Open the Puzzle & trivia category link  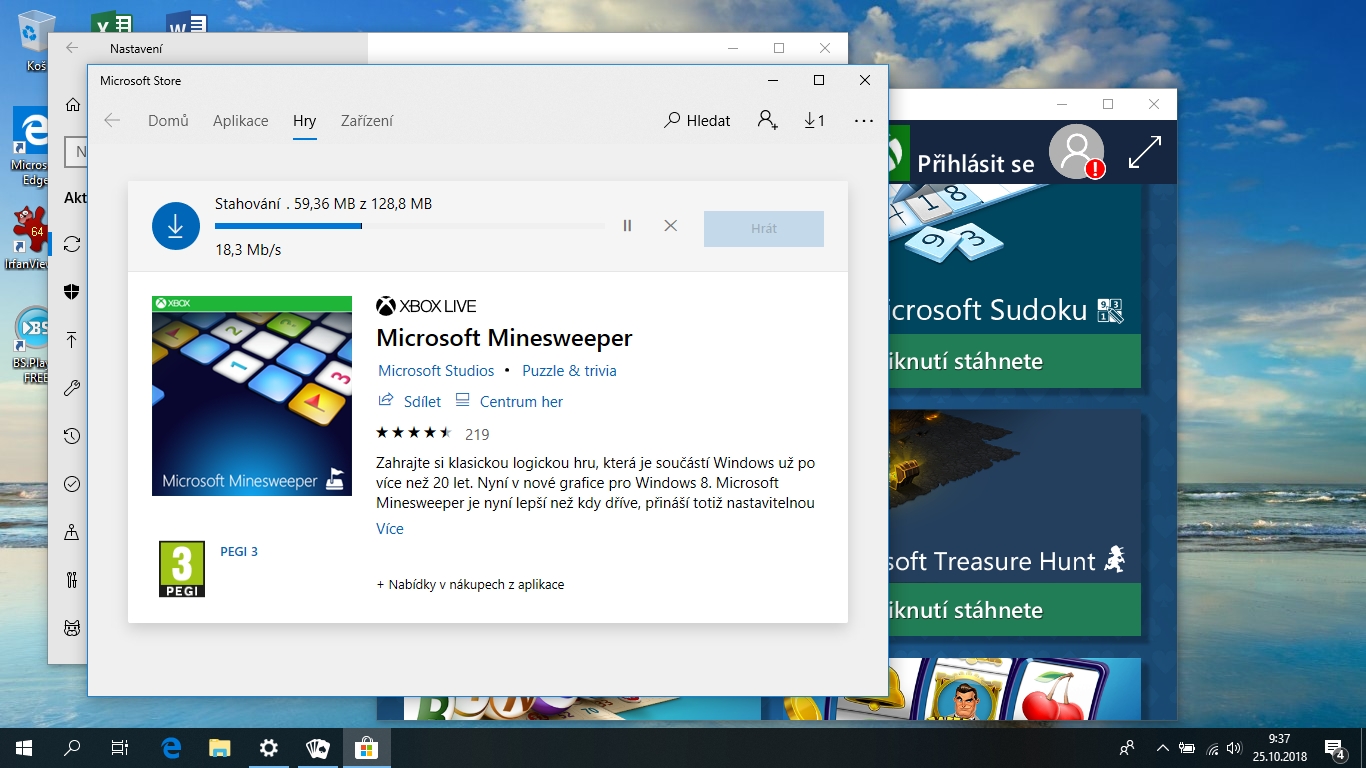(569, 370)
